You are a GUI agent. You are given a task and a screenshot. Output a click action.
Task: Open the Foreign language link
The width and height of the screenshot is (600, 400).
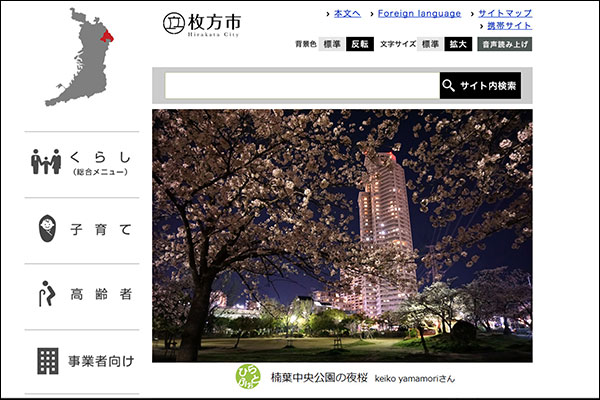pyautogui.click(x=419, y=14)
